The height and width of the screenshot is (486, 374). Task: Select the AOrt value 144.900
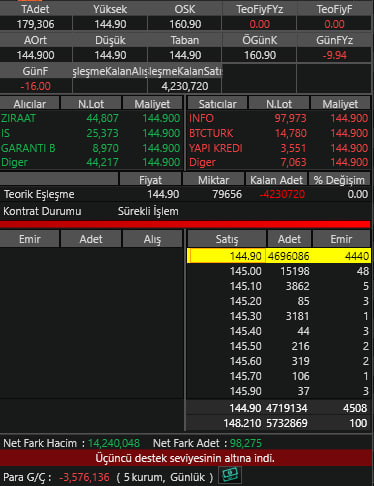[35, 55]
